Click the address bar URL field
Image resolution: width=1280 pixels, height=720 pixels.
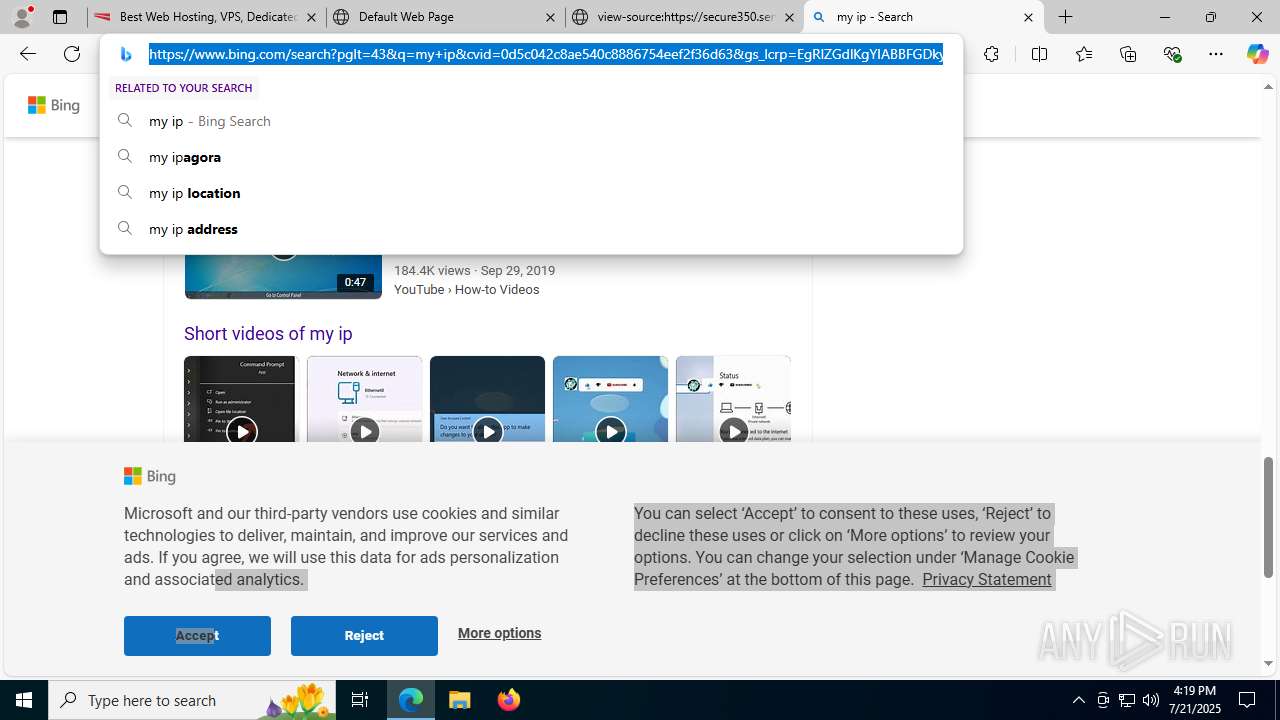[546, 54]
